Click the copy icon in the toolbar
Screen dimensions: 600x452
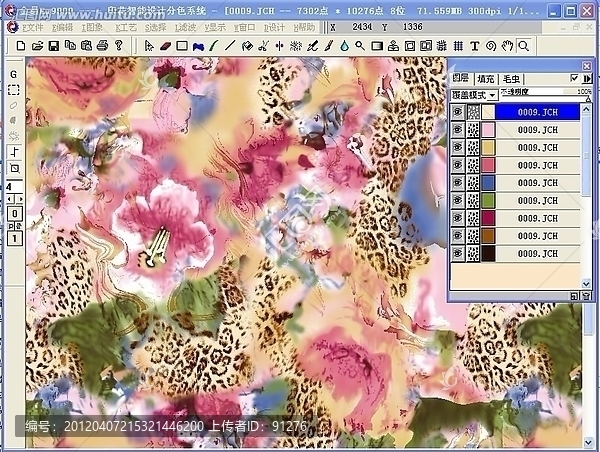point(70,46)
